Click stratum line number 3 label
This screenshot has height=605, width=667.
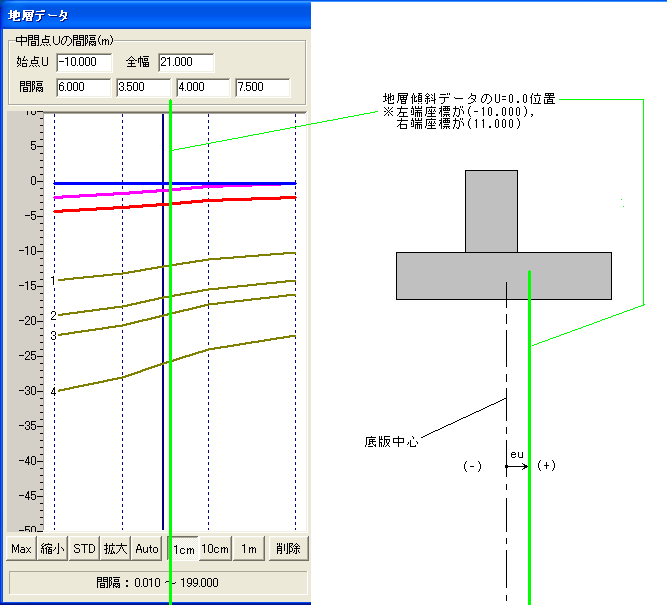pyautogui.click(x=53, y=335)
